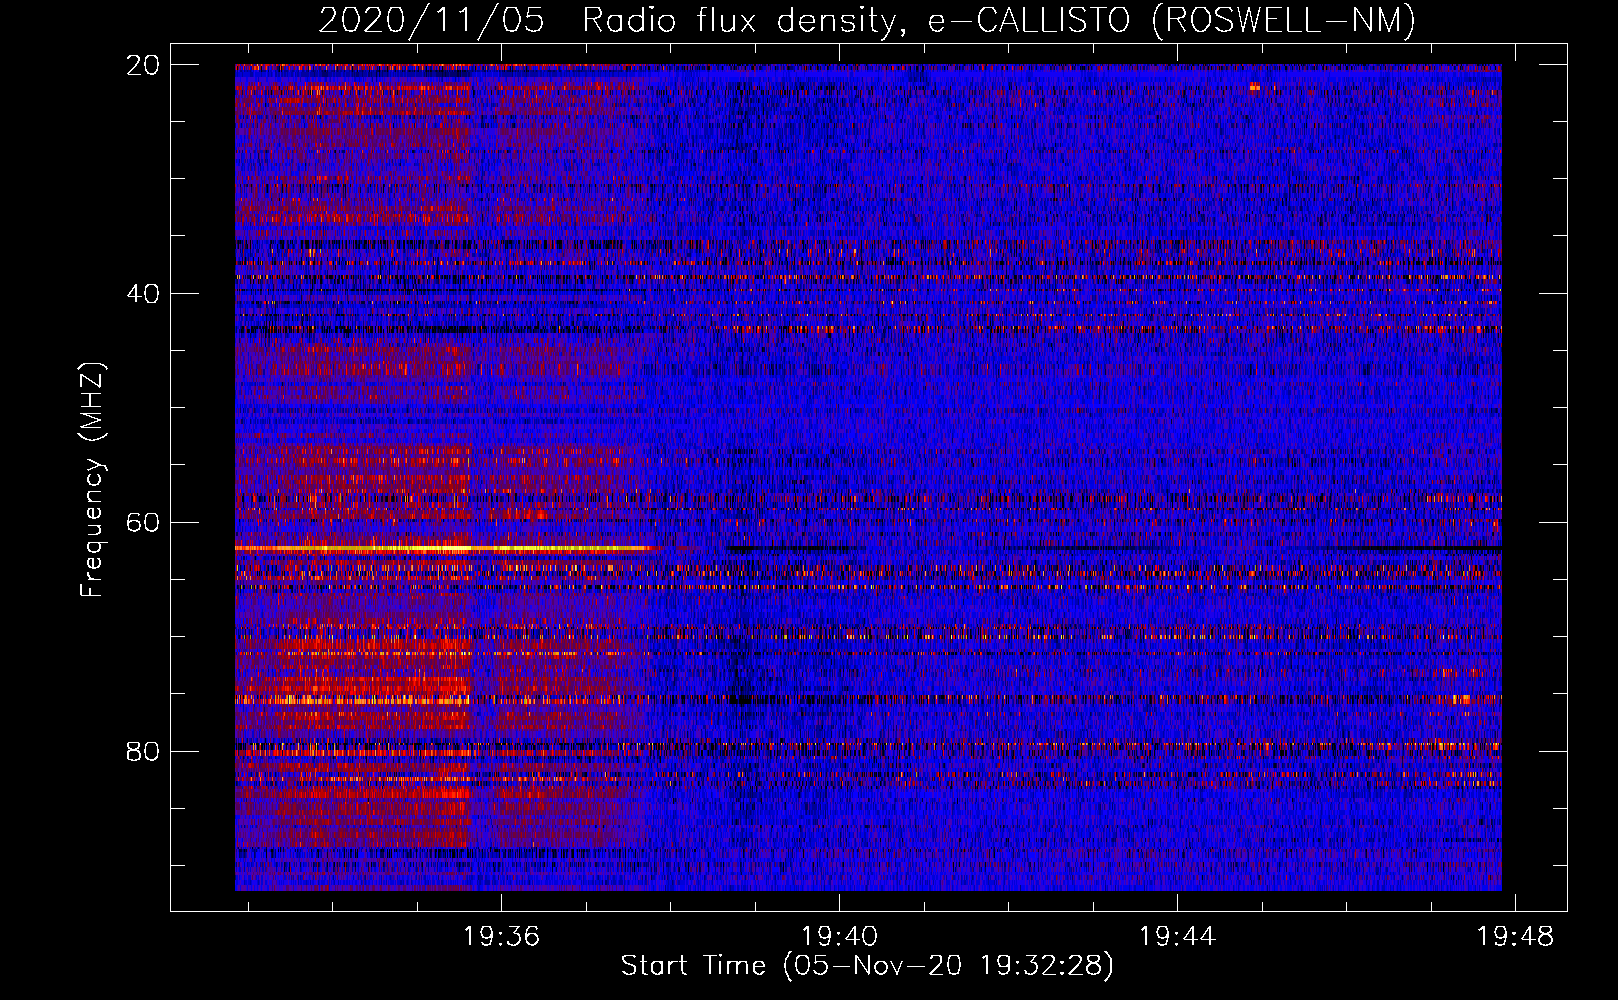Click the 'Frequency (MHZ)' axis label

click(x=92, y=480)
